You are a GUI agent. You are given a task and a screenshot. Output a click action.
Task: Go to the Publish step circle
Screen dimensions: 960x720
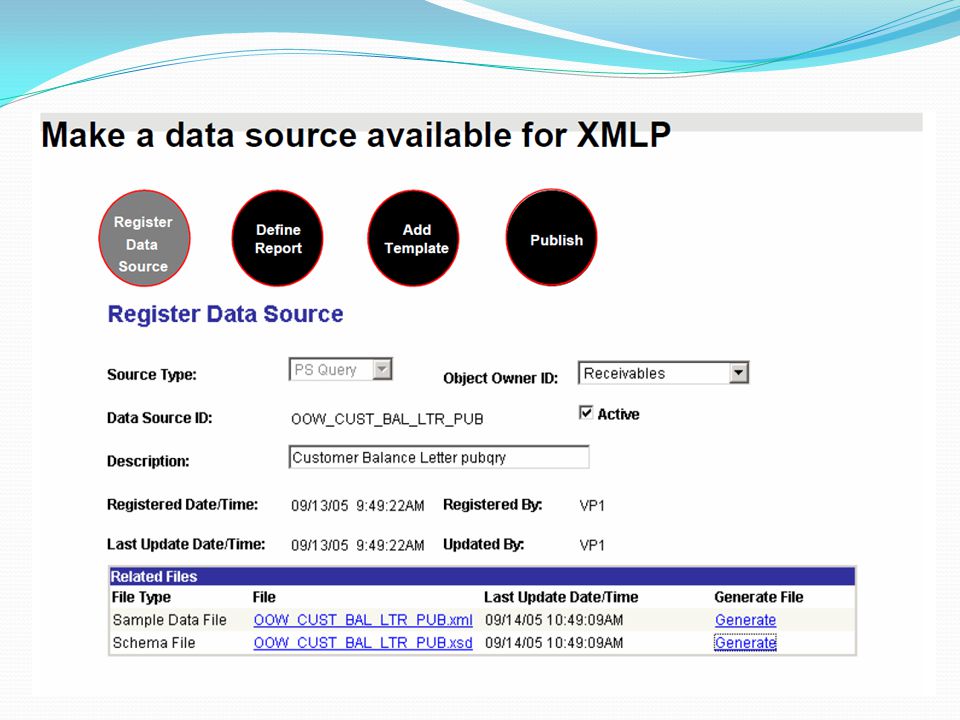pos(552,238)
